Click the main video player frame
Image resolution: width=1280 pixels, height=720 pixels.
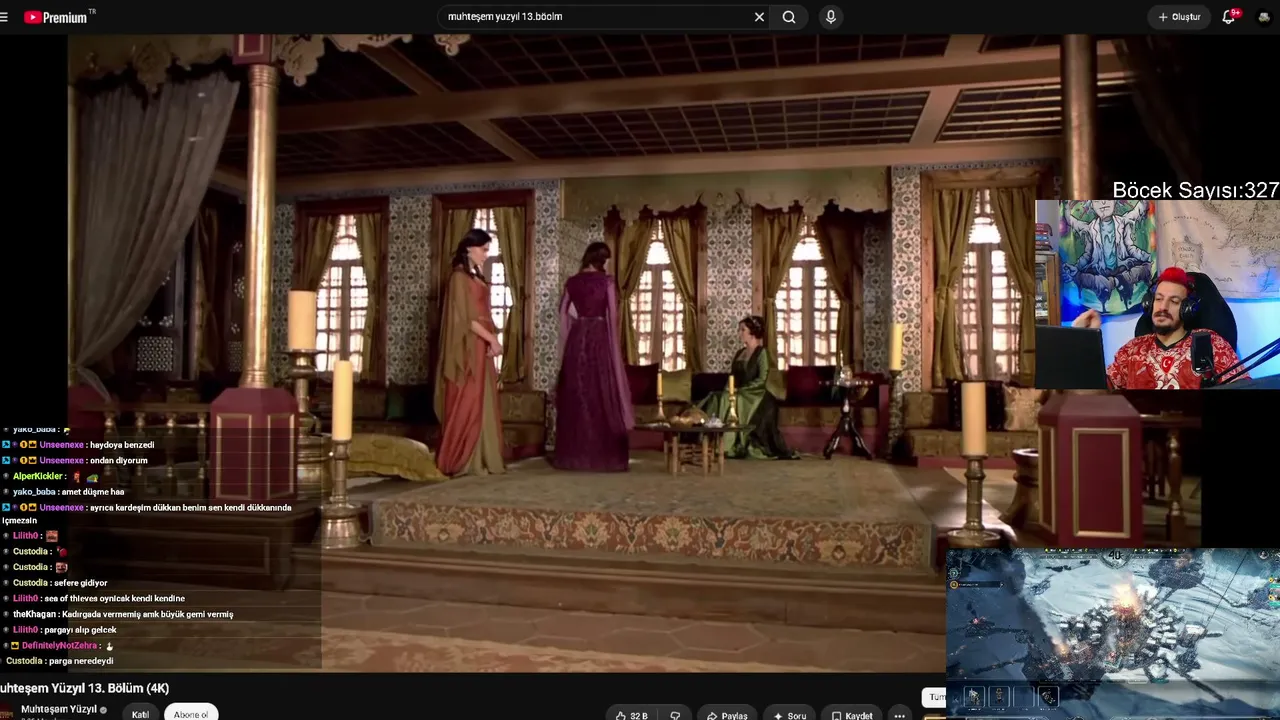point(634,352)
